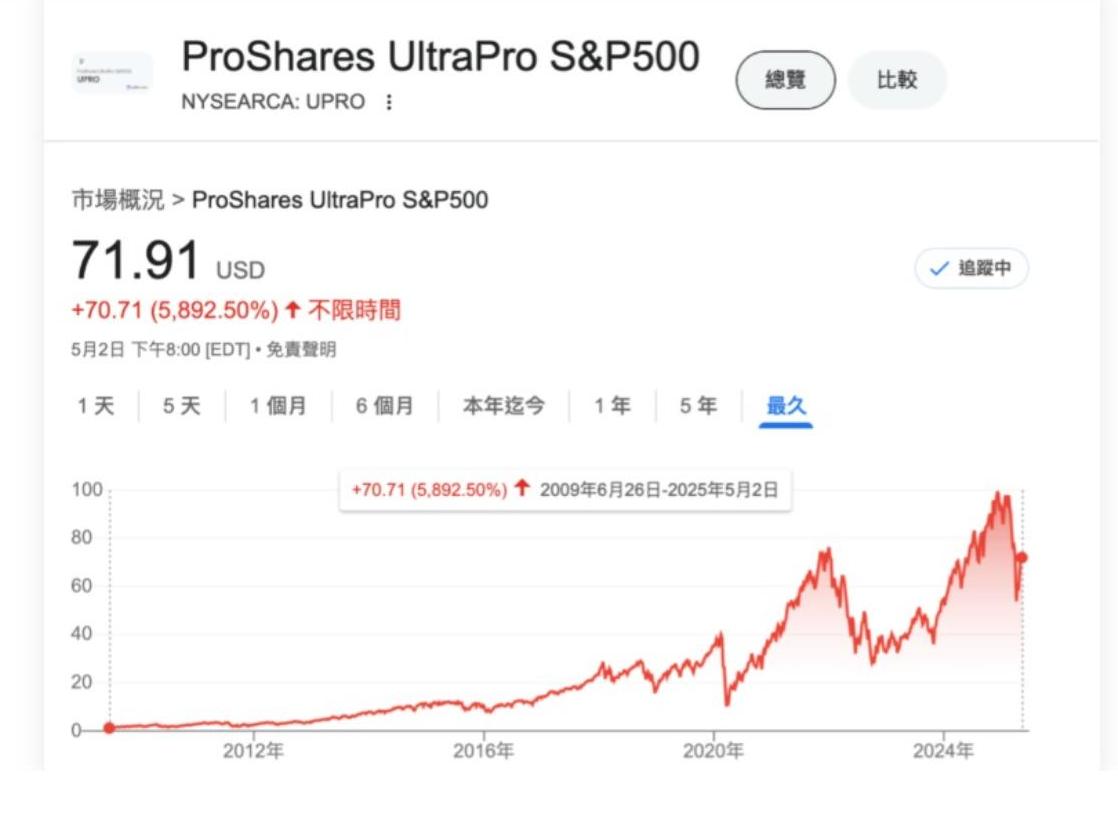Show the 1 個月 chart range
This screenshot has height=838, width=1118.
(278, 406)
